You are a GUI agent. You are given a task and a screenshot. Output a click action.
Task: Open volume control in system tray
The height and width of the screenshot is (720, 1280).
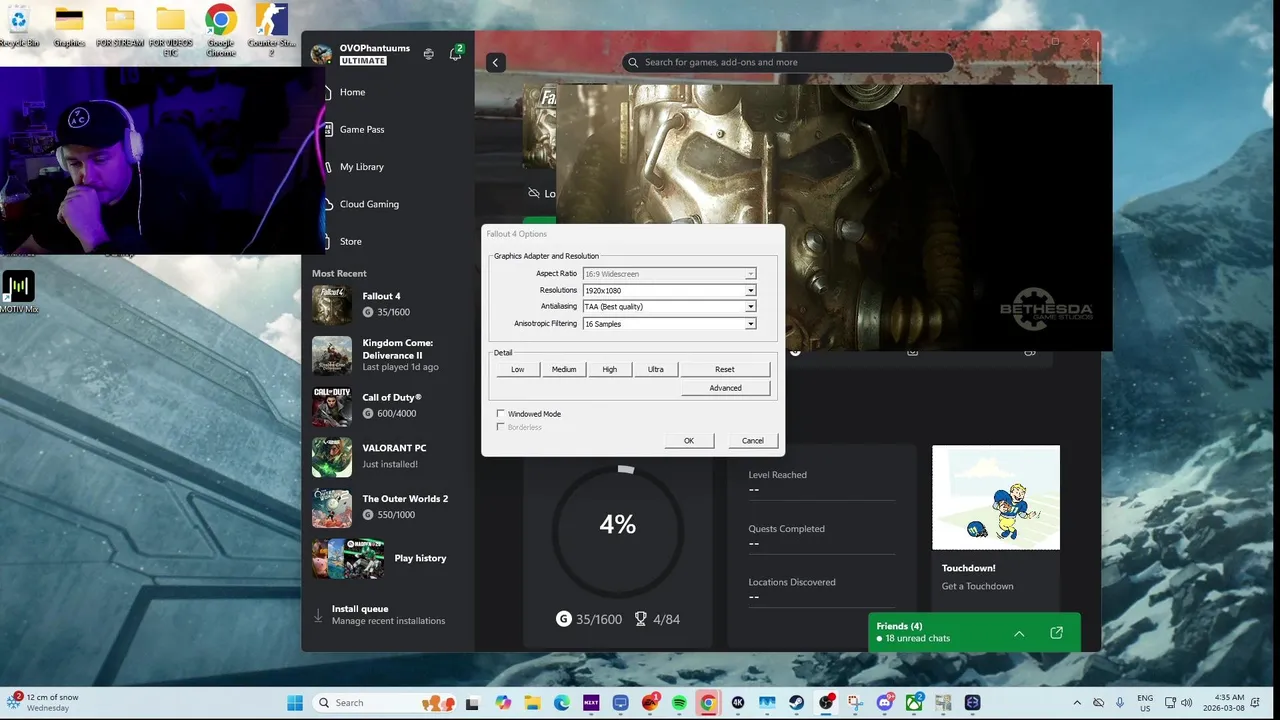[1188, 703]
